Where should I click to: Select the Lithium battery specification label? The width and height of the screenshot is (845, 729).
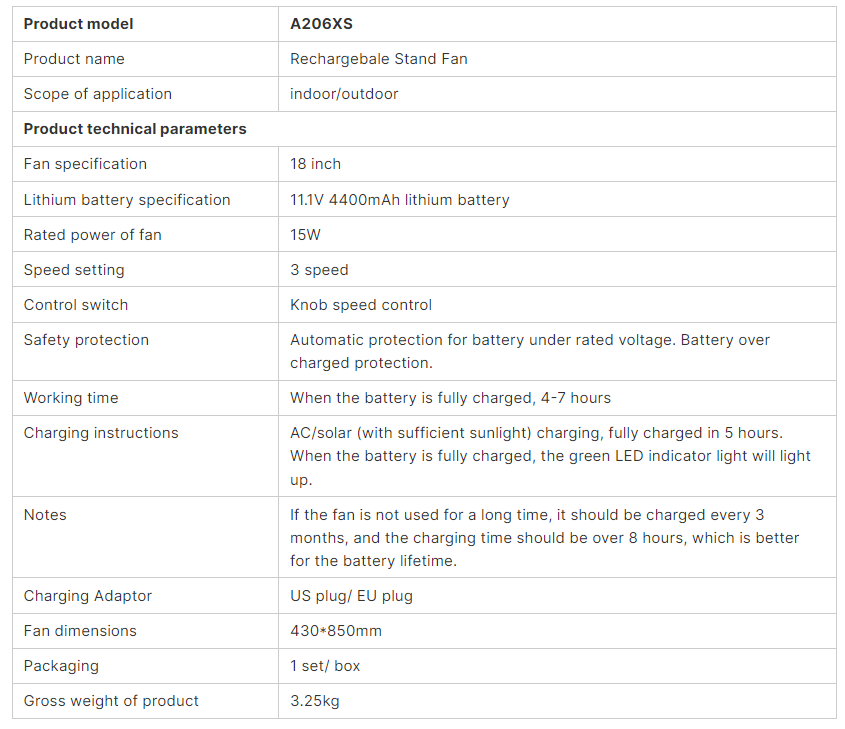127,200
